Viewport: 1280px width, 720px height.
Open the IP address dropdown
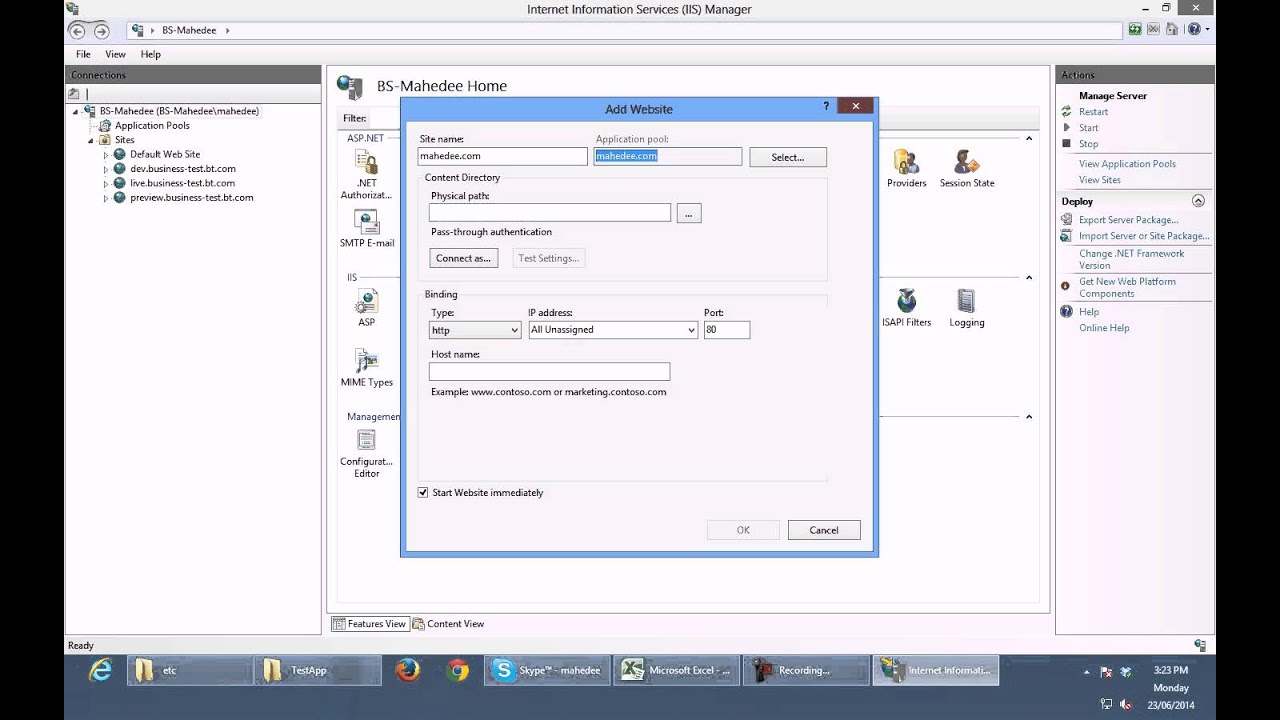[x=613, y=330]
